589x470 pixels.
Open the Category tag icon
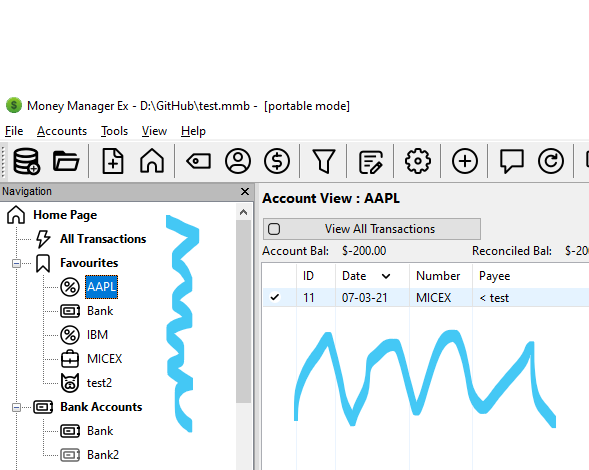(x=199, y=161)
